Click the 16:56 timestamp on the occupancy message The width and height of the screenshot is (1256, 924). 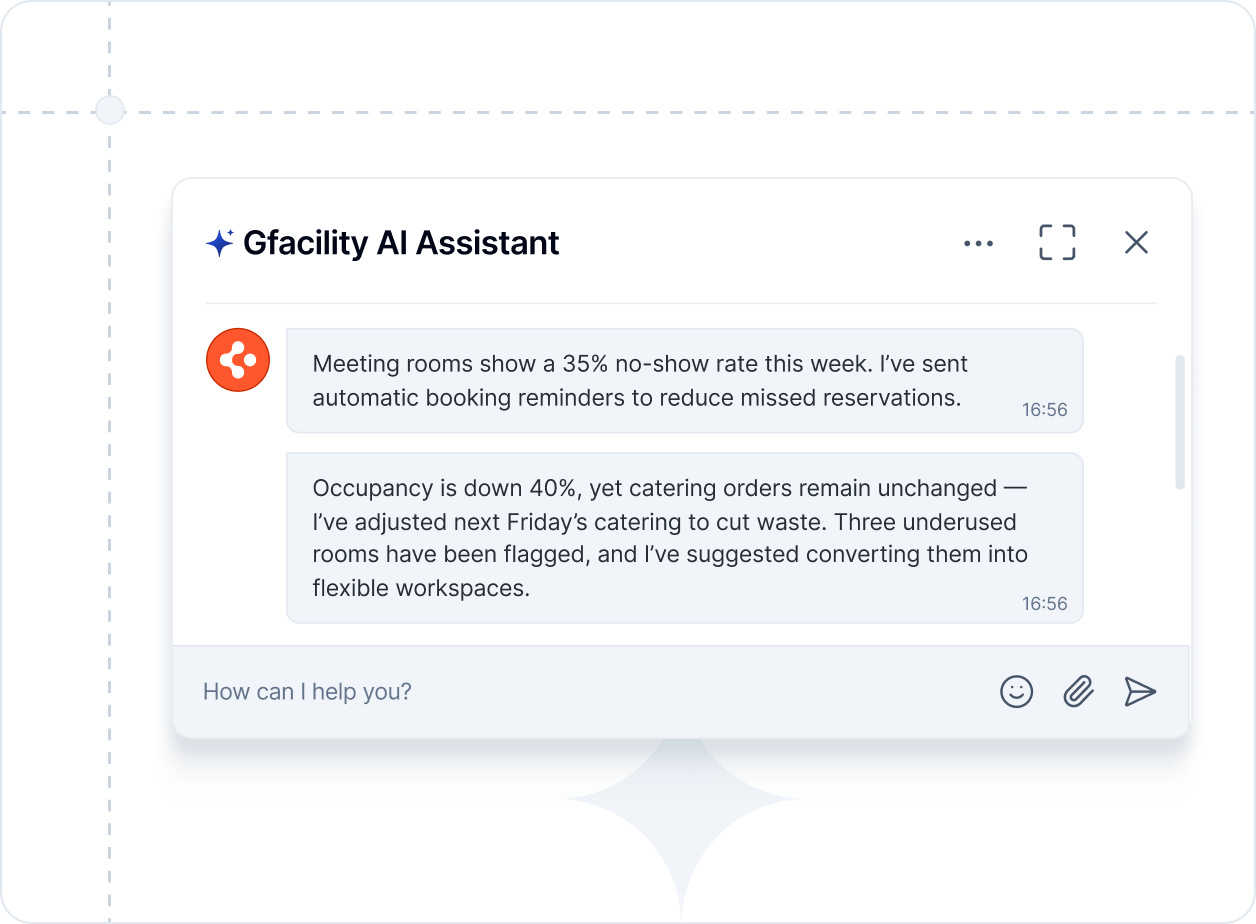(1044, 604)
